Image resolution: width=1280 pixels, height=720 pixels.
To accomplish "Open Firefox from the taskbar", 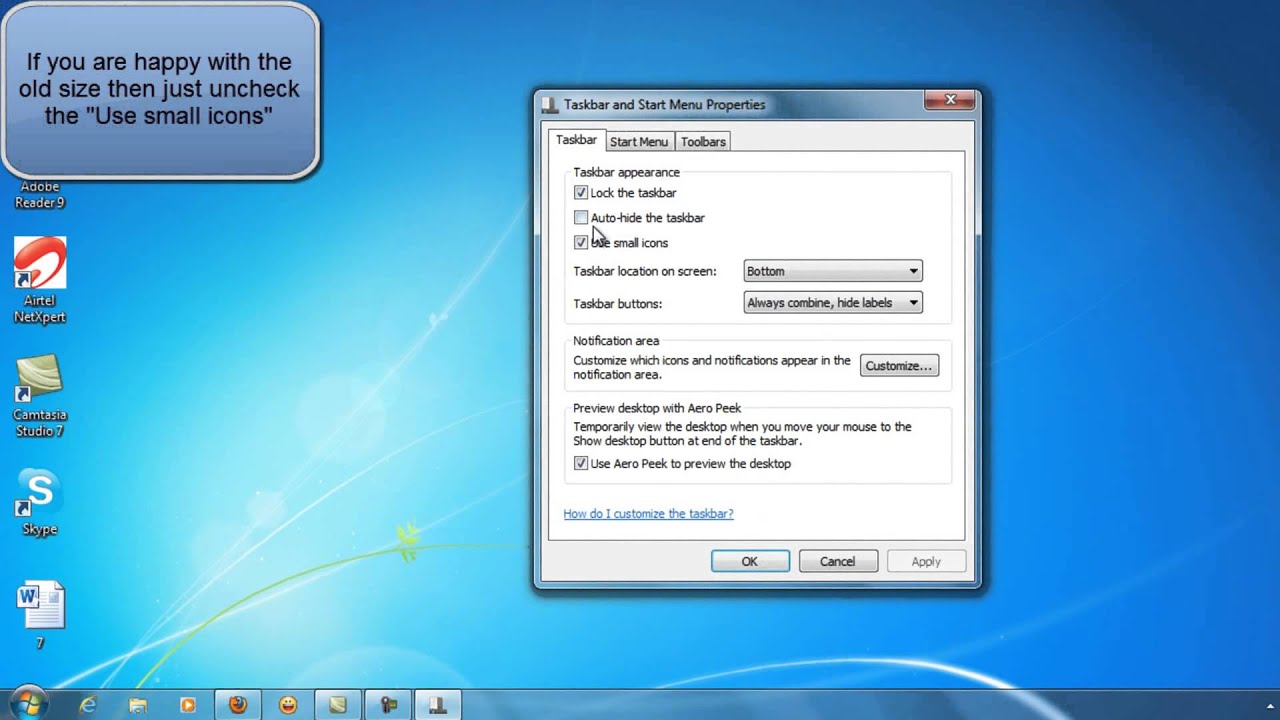I will [238, 704].
